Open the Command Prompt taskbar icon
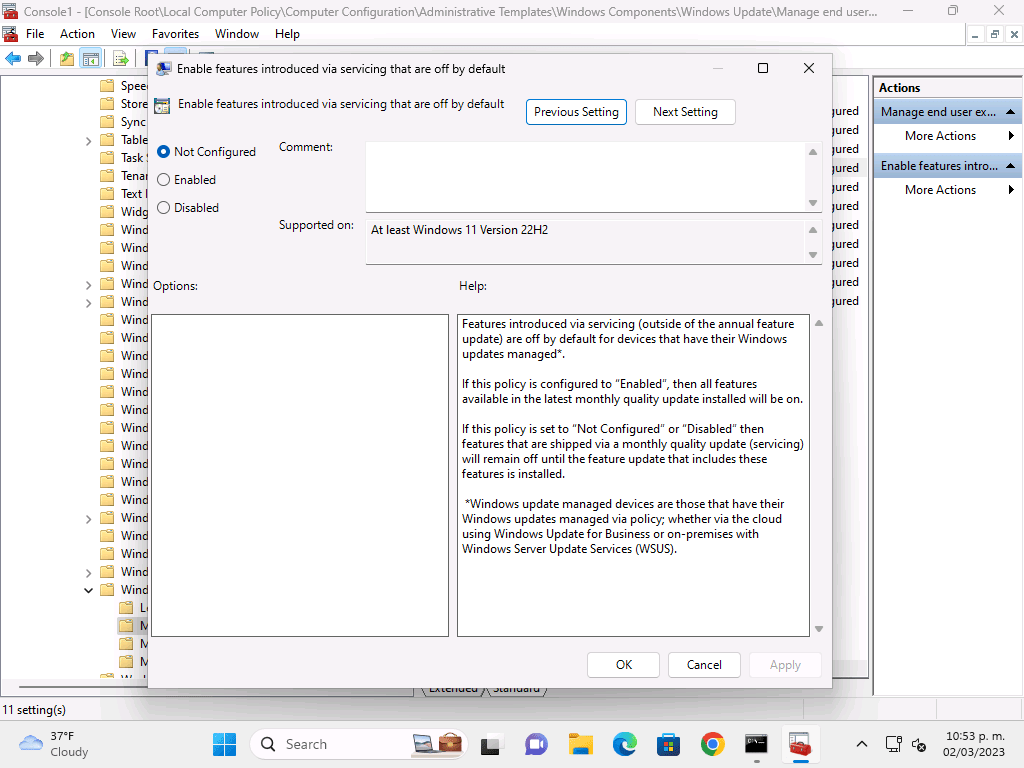The width and height of the screenshot is (1024, 768). (756, 744)
